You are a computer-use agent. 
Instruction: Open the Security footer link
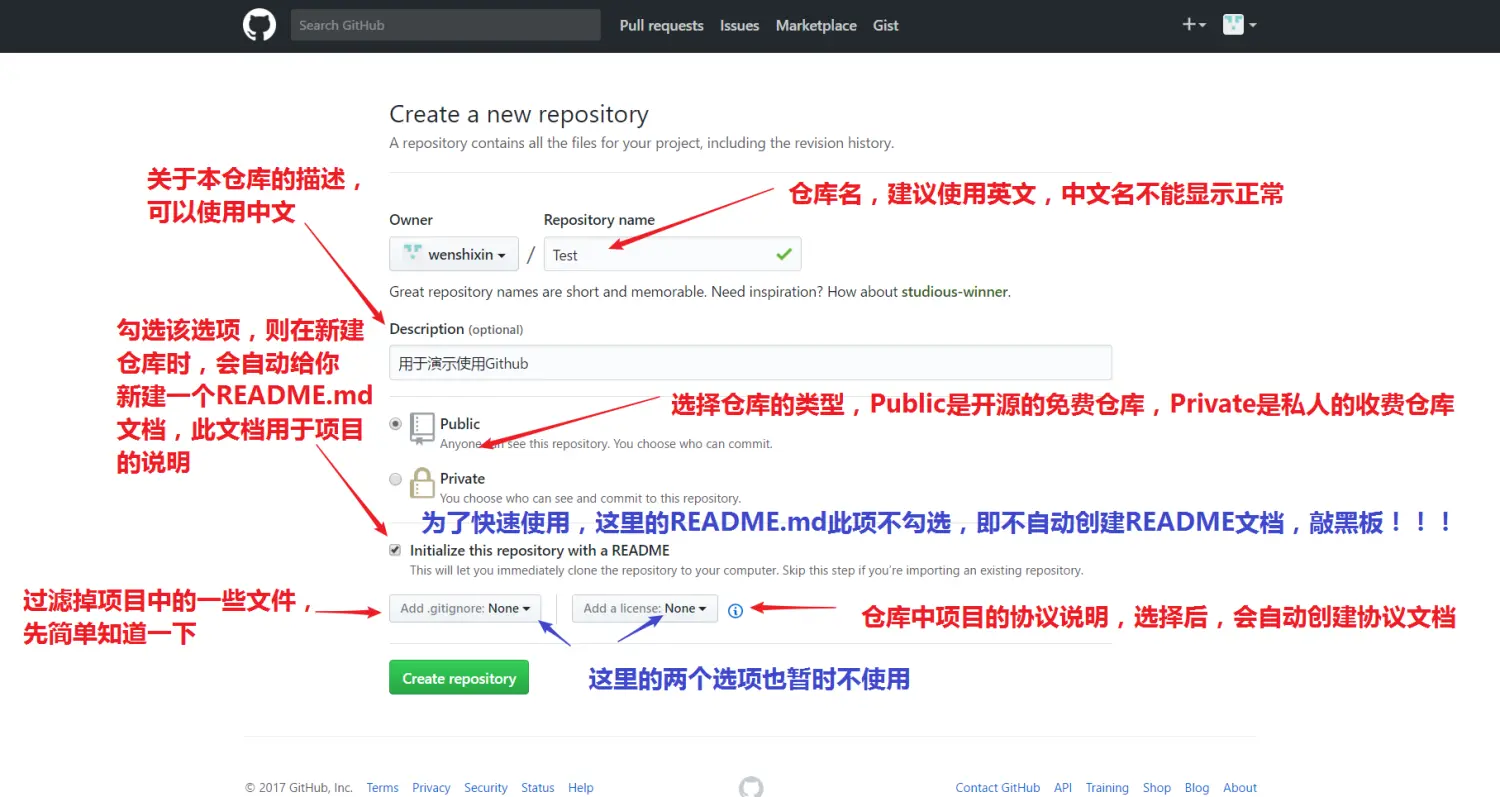(x=486, y=788)
